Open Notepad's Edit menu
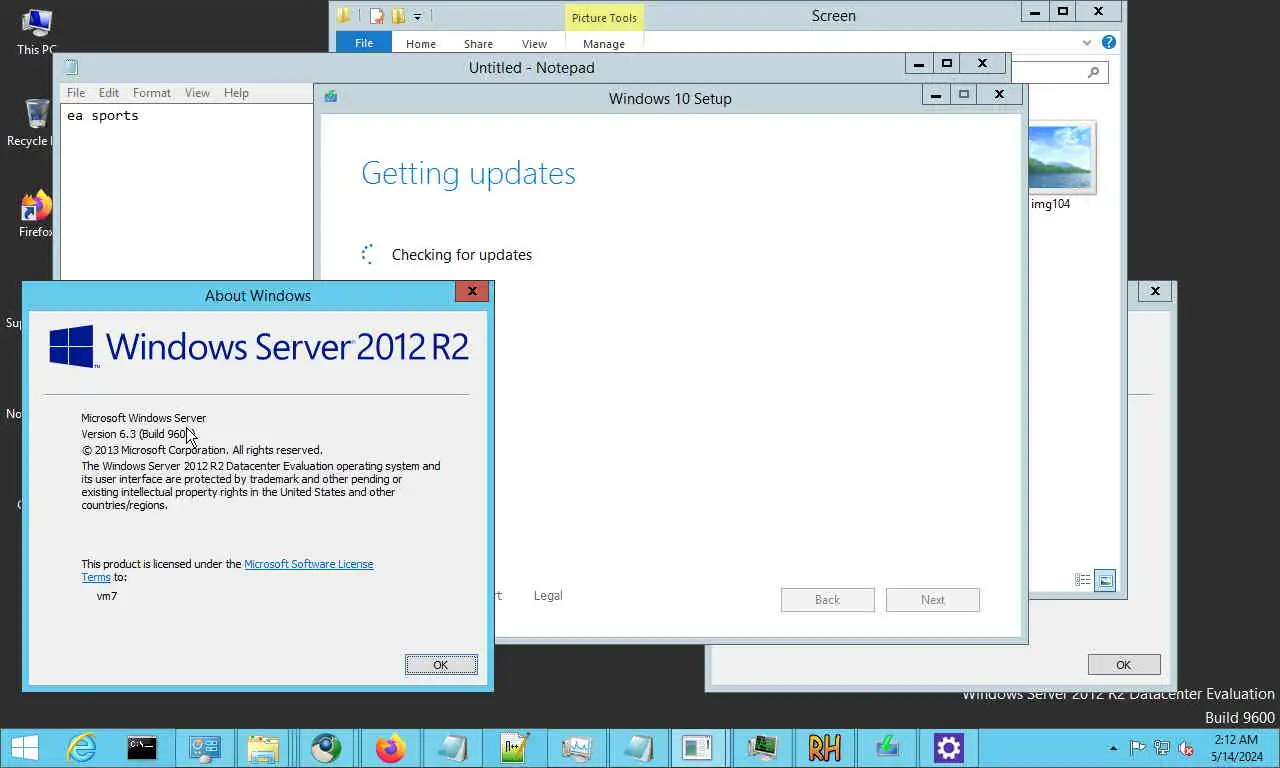1280x768 pixels. [x=109, y=93]
